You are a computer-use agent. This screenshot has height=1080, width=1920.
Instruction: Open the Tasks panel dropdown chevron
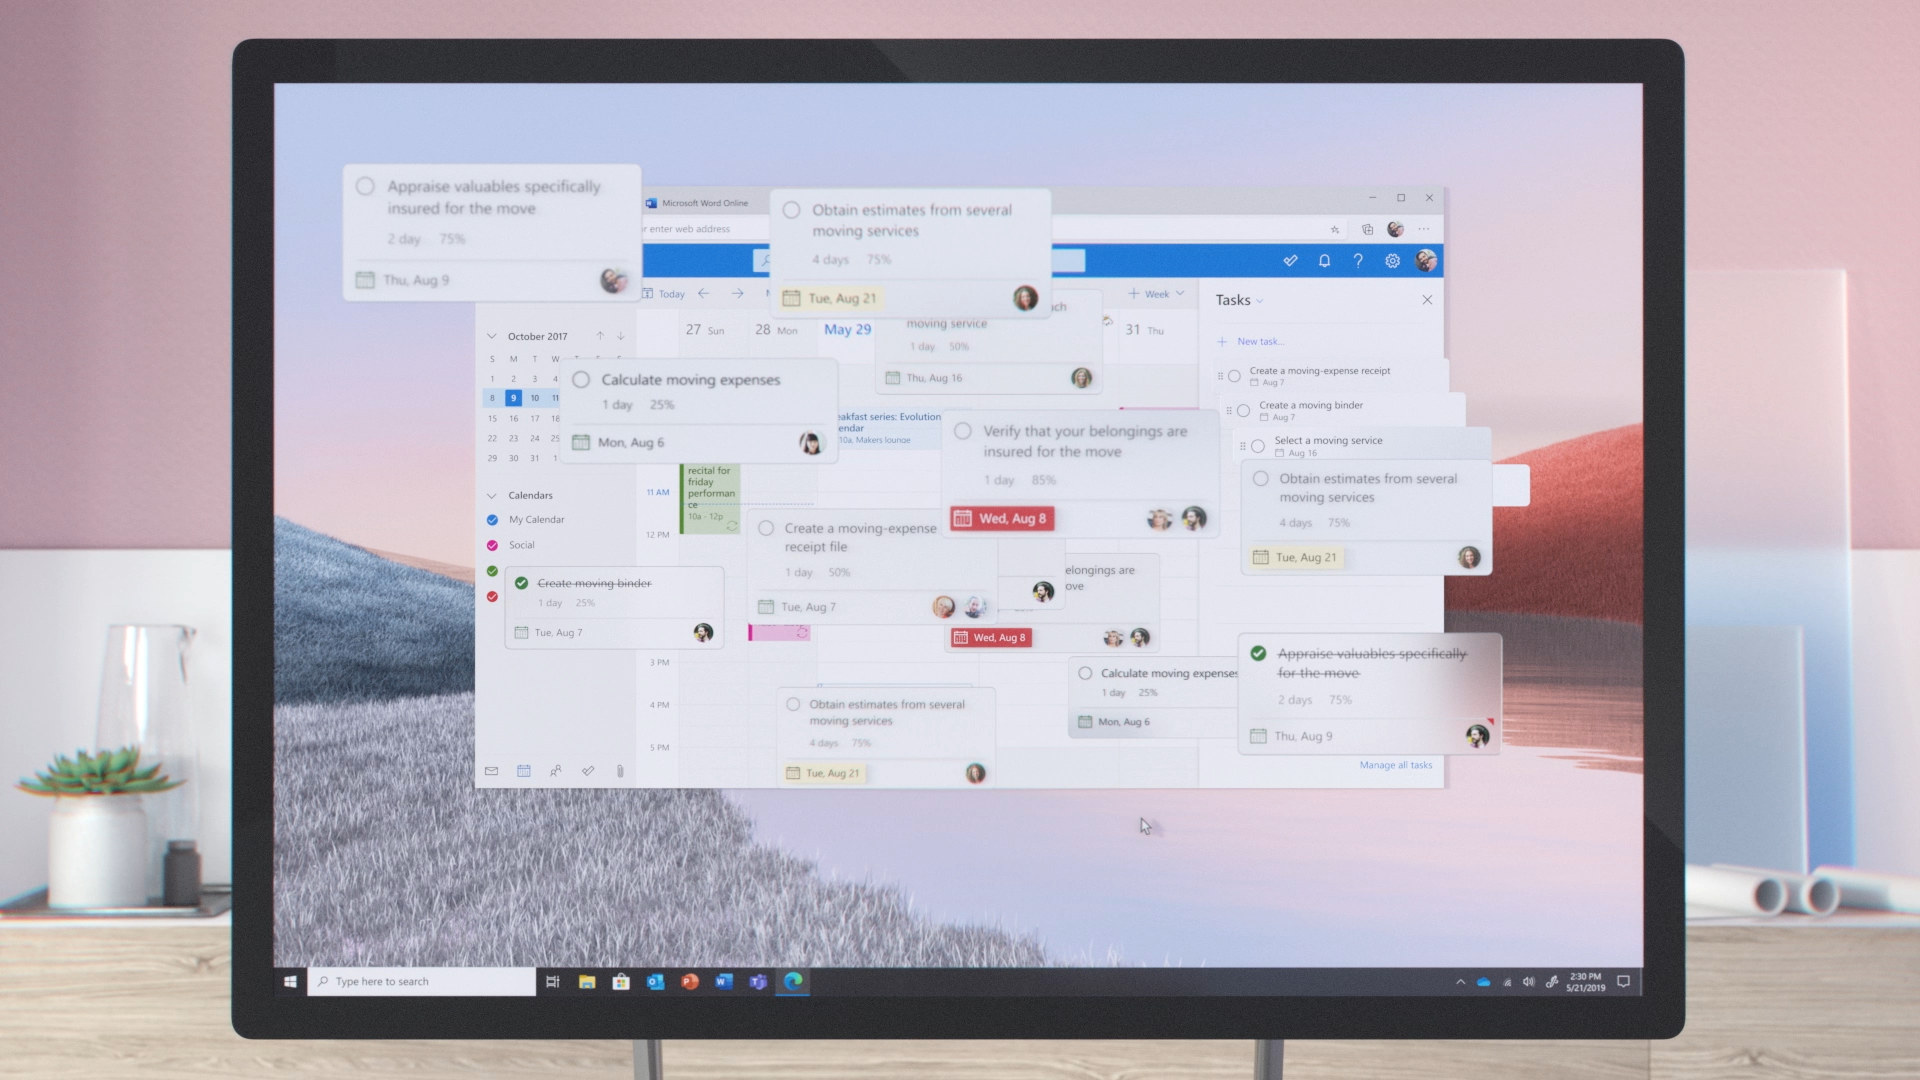coord(1258,301)
